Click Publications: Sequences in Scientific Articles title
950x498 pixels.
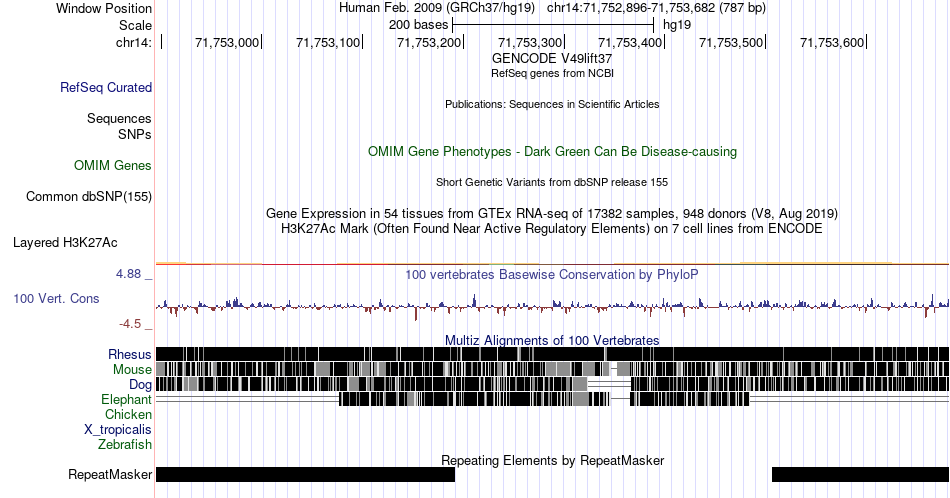tap(552, 104)
